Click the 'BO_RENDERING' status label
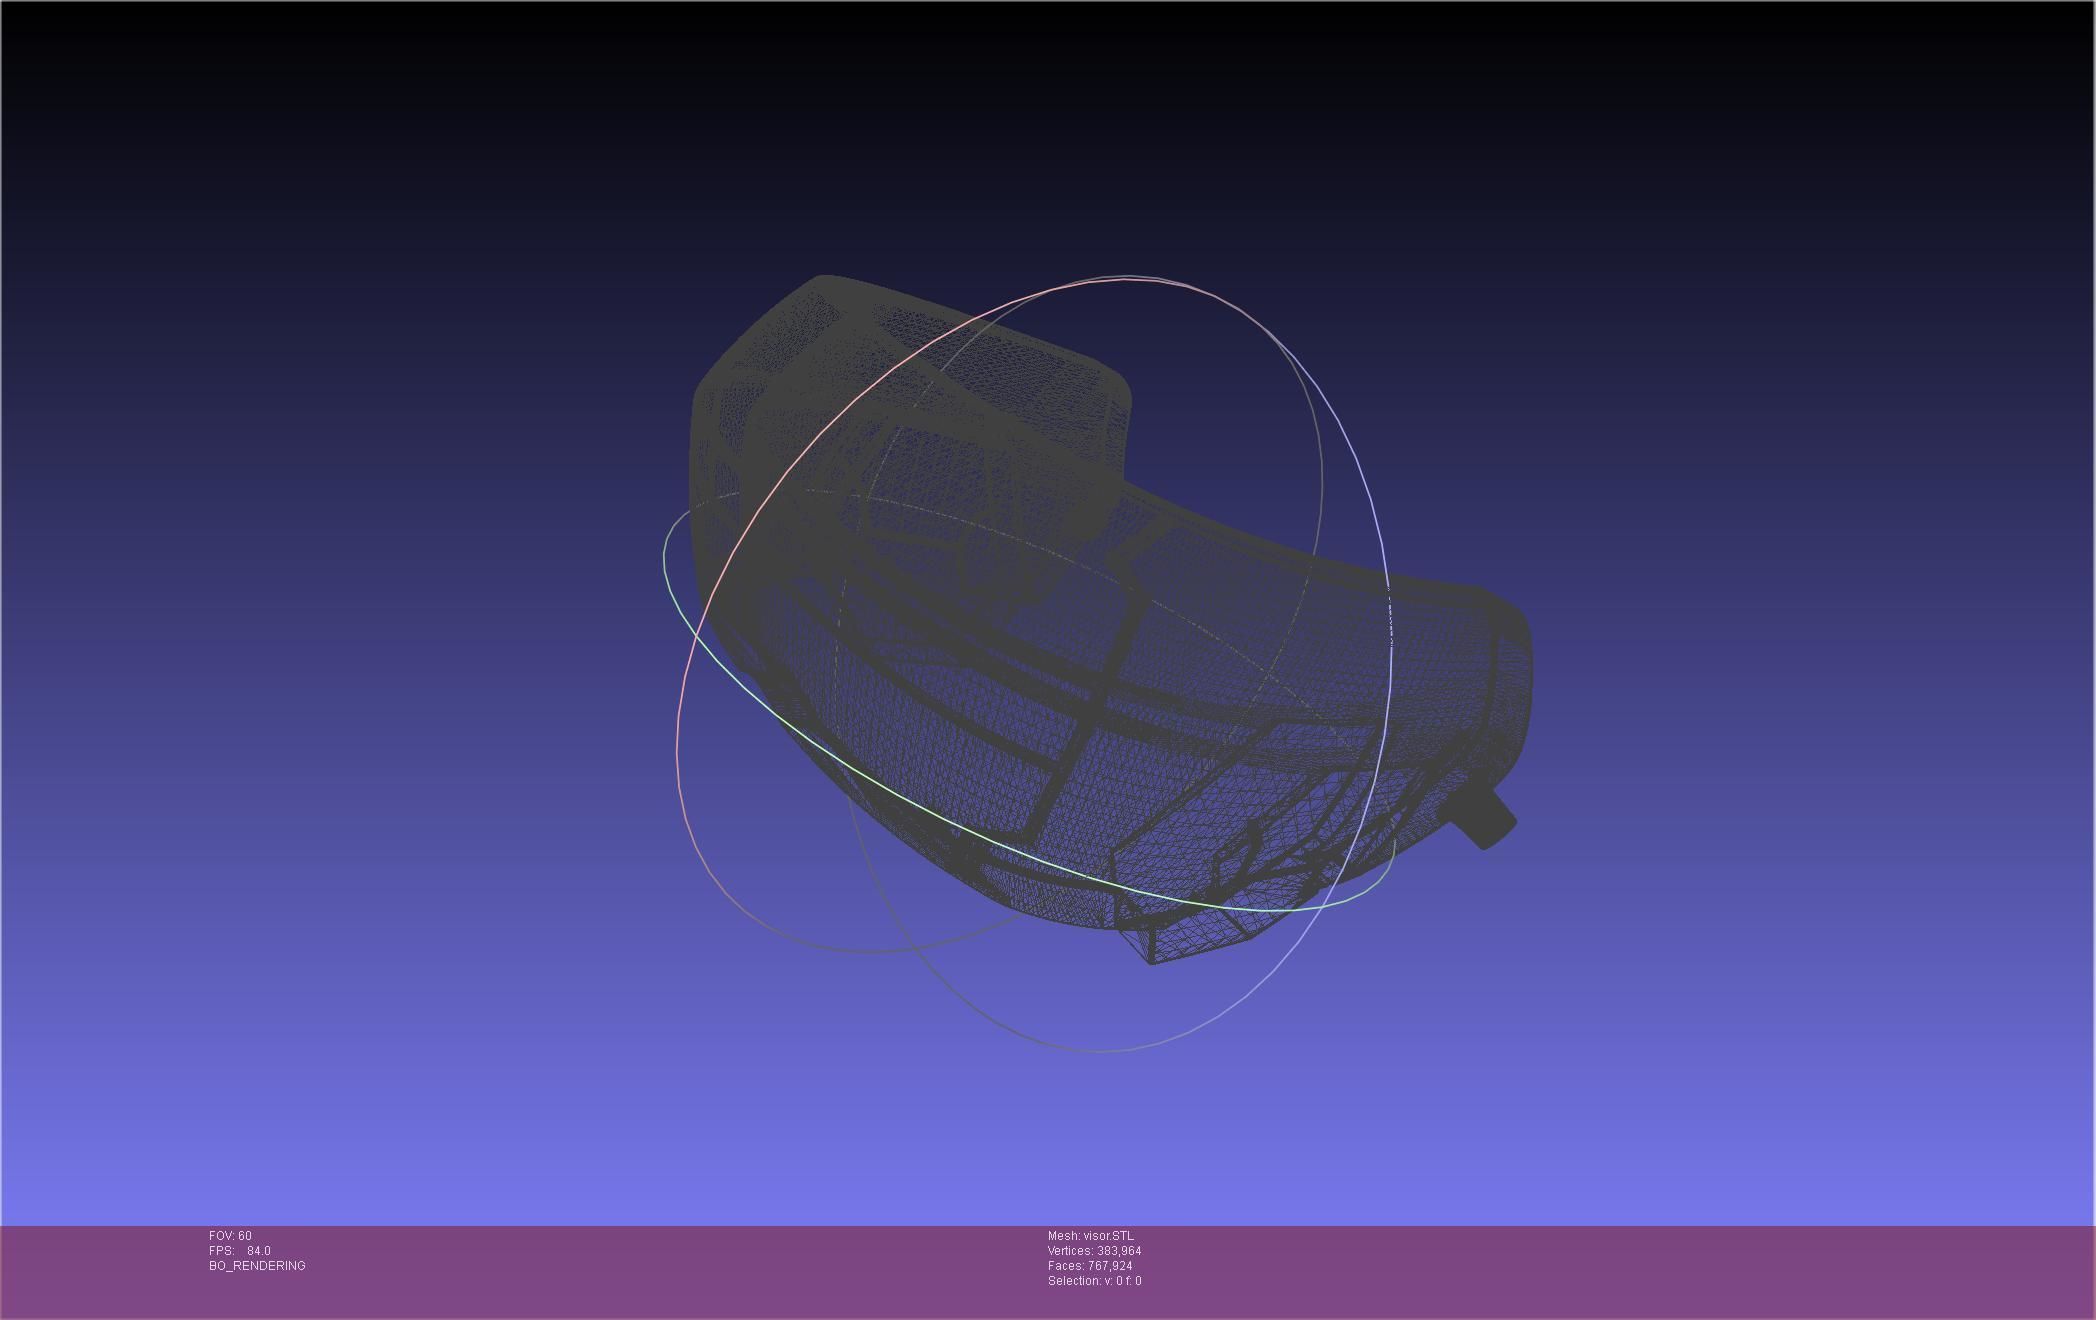This screenshot has height=1320, width=2096. (x=257, y=1266)
